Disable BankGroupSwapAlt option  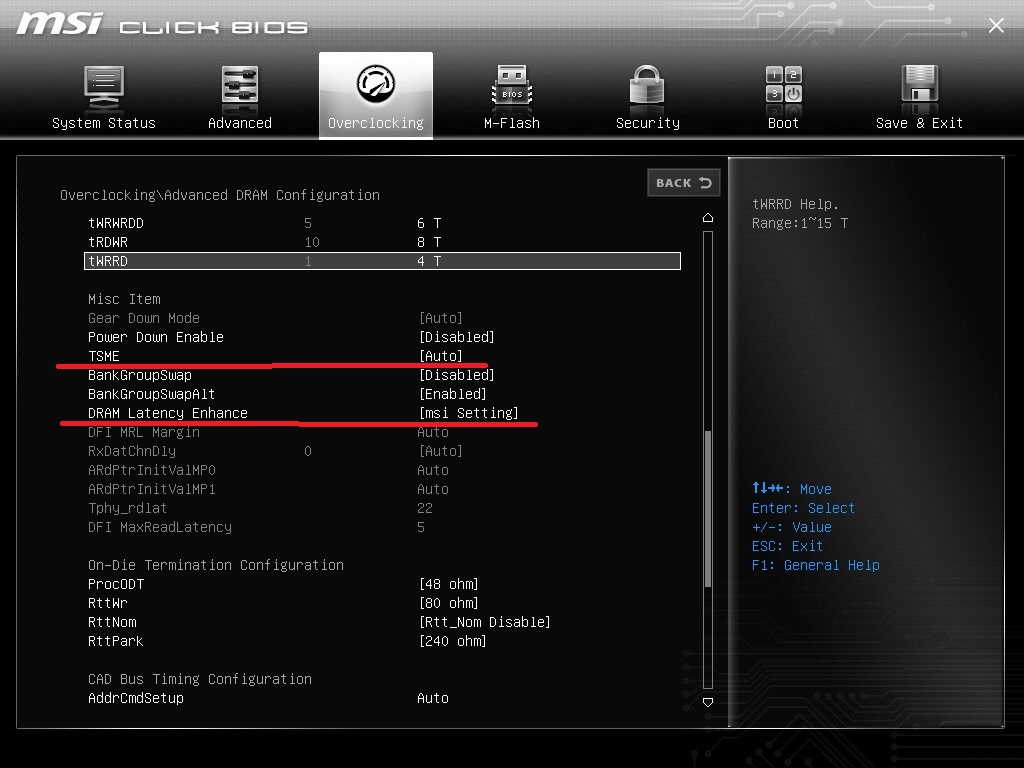(x=452, y=394)
